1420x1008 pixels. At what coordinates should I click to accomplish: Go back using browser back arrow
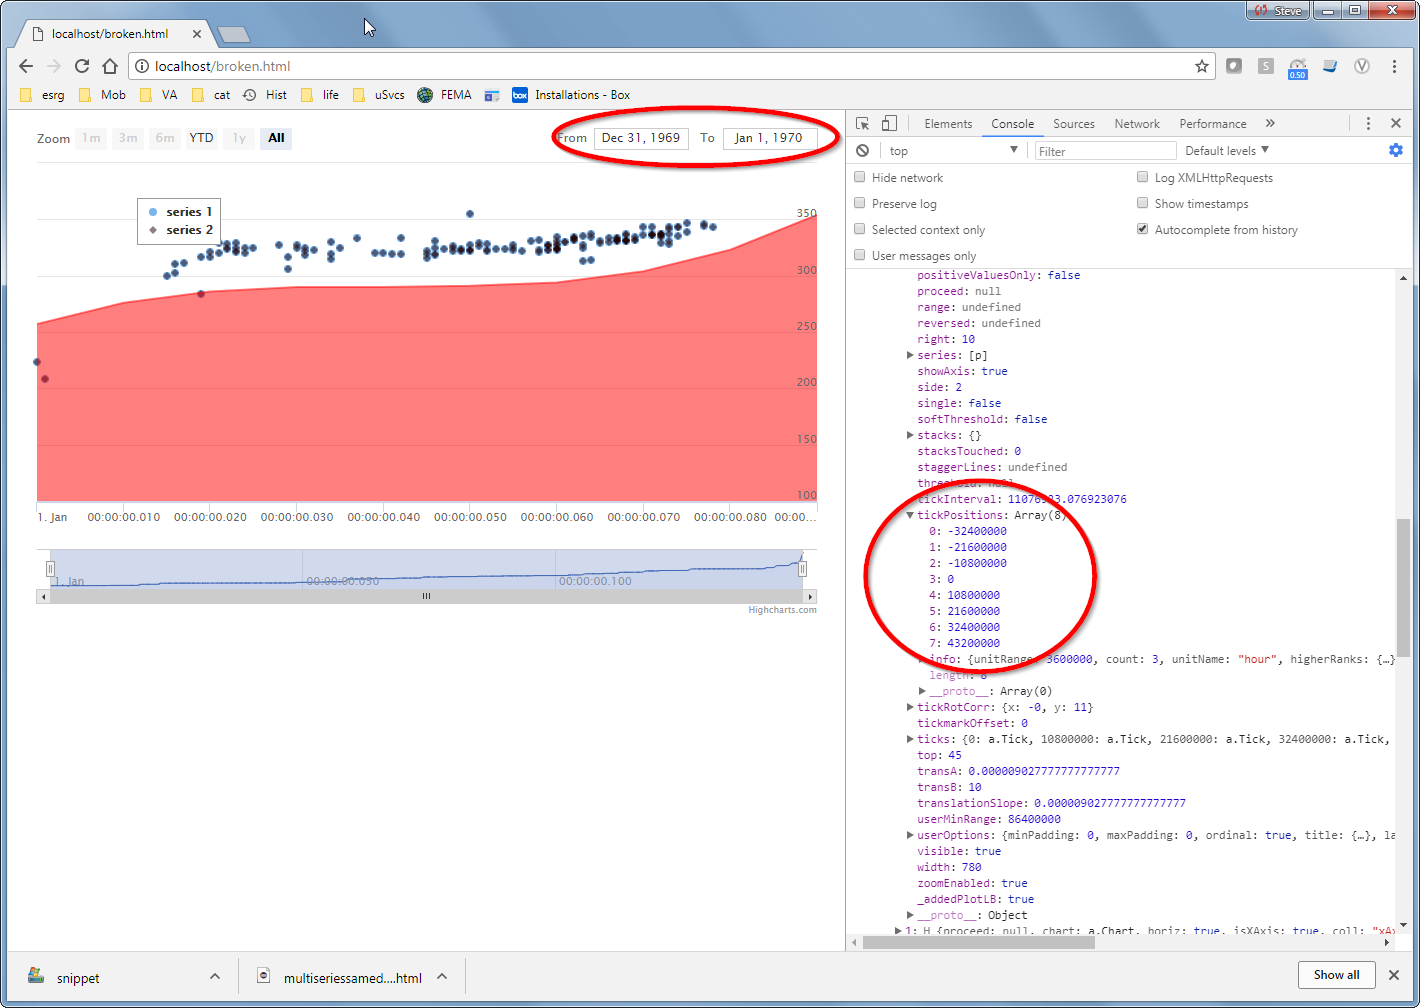pyautogui.click(x=26, y=66)
